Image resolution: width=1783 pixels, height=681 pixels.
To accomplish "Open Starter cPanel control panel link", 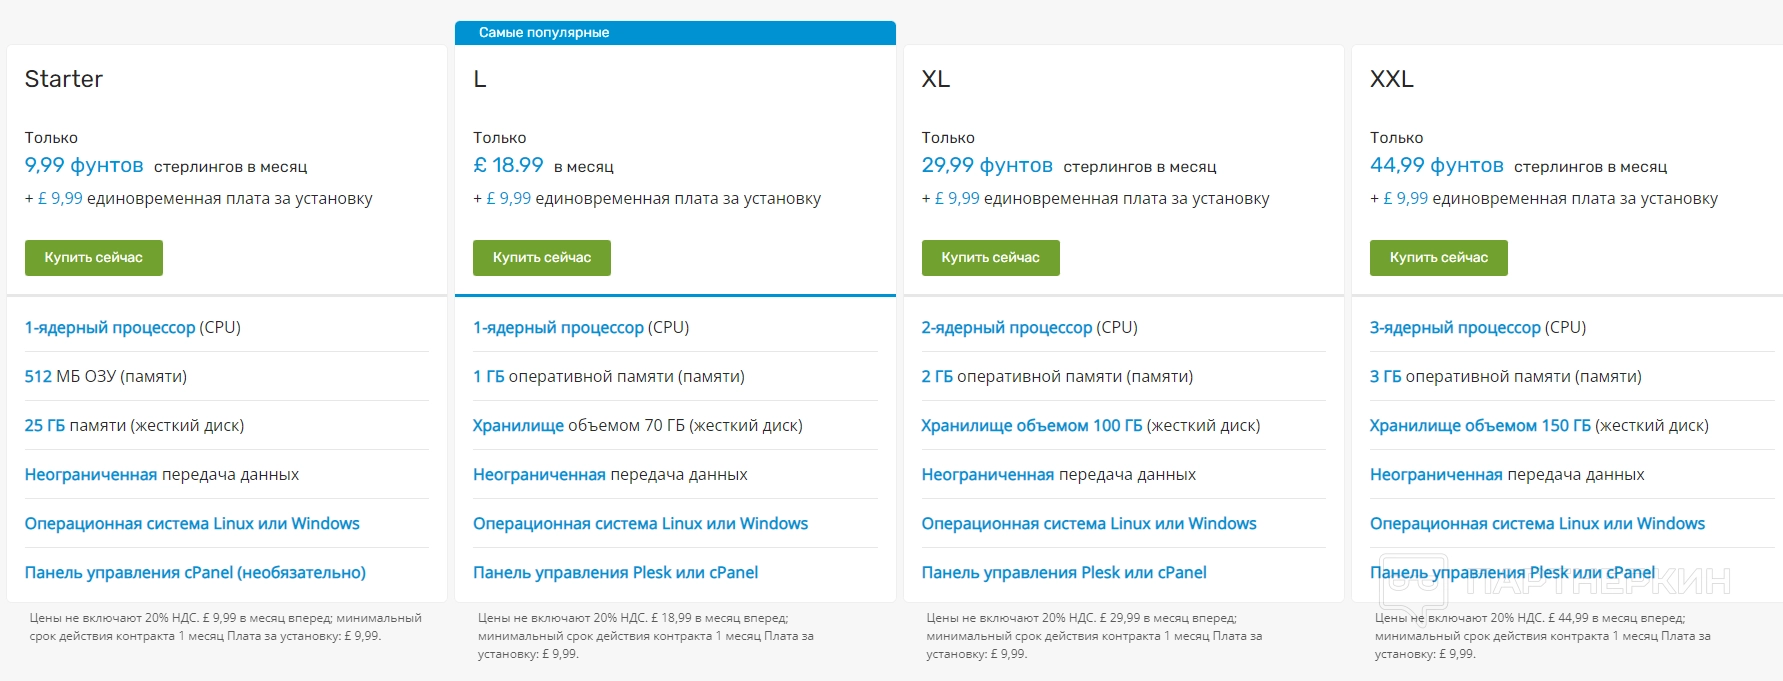I will 195,573.
